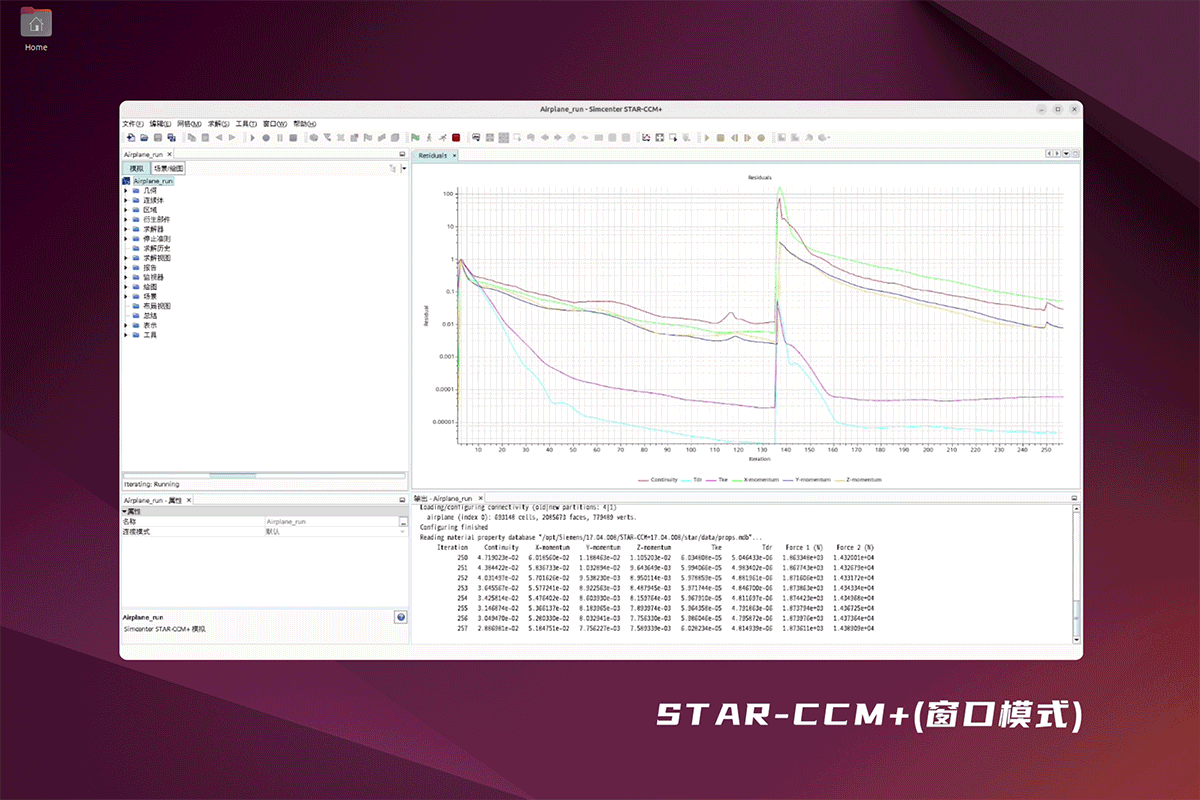The height and width of the screenshot is (800, 1200).
Task: Open the 编辑 menu
Action: pos(160,123)
